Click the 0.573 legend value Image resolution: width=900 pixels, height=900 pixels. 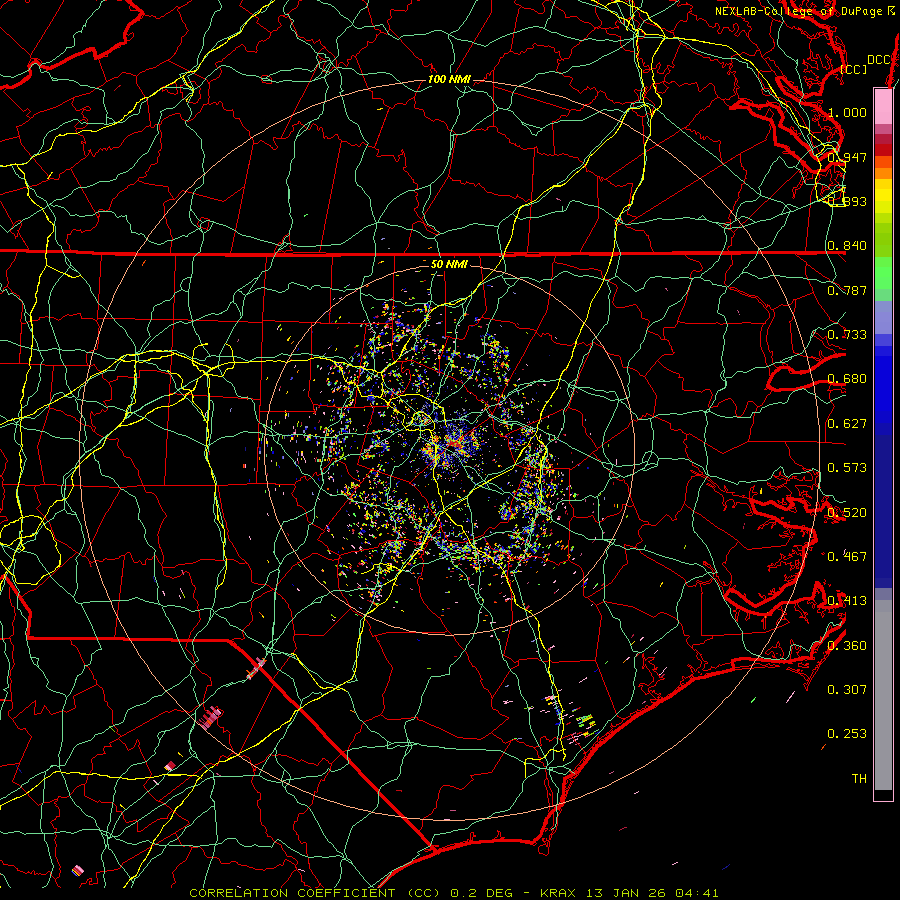(x=847, y=468)
